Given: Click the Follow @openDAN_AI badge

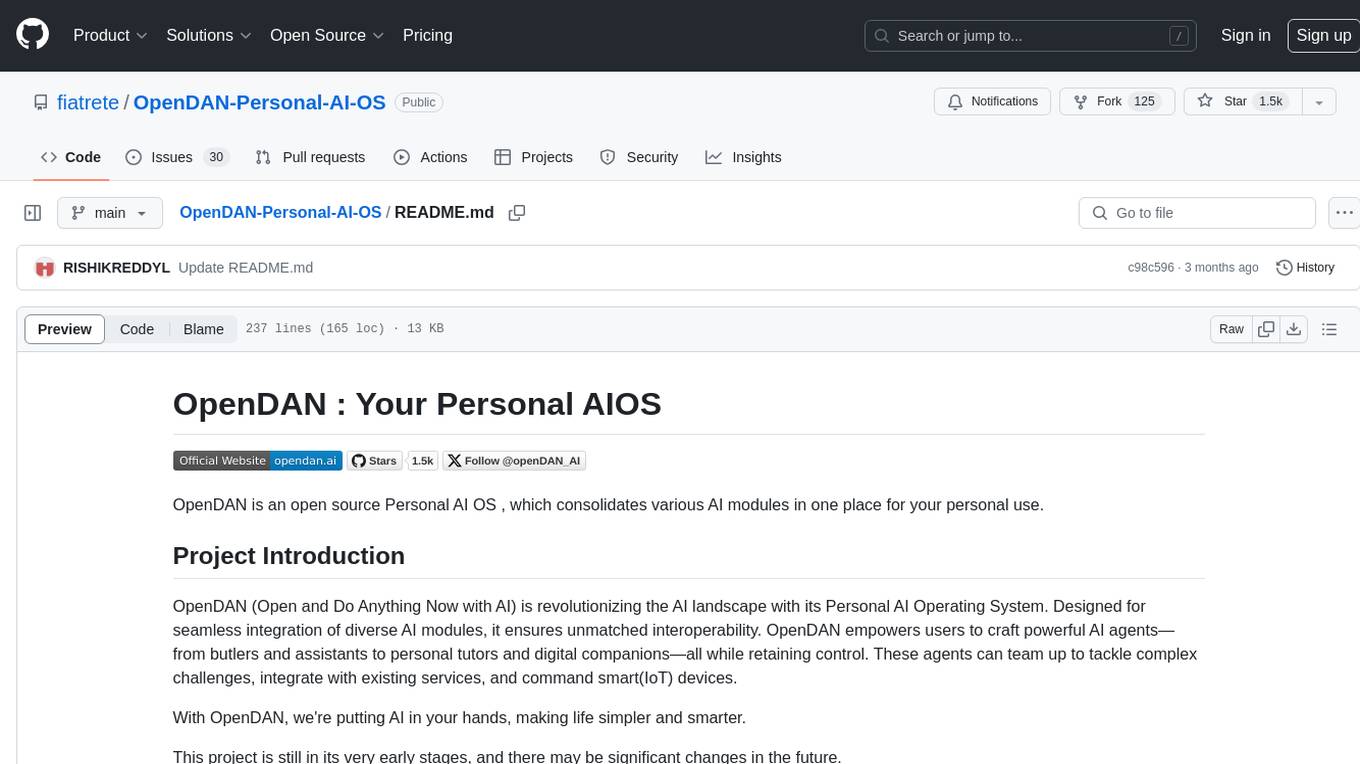Looking at the screenshot, I should (x=514, y=461).
